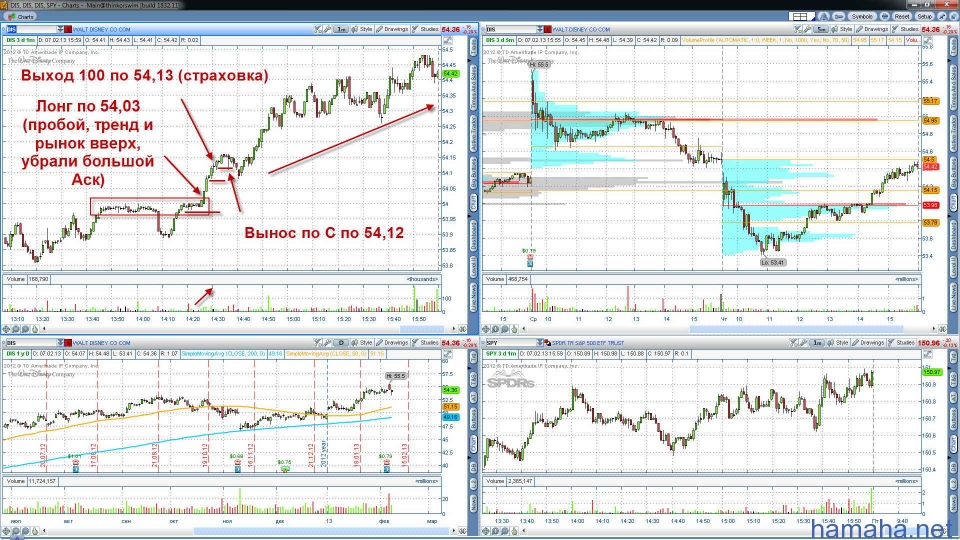Click the right scroll arrow under top-left chart
This screenshot has height=540, width=960.
pos(455,329)
